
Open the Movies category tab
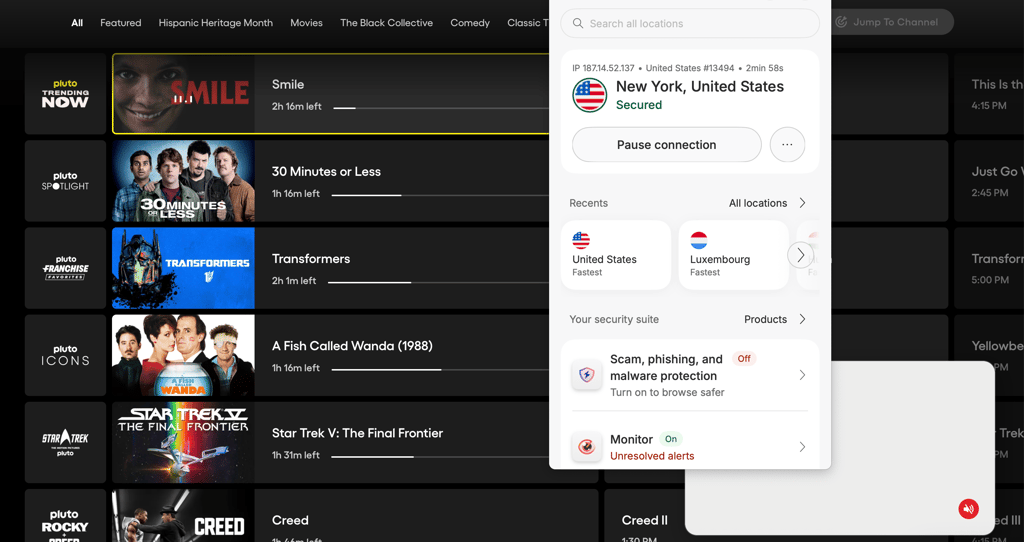pyautogui.click(x=306, y=23)
